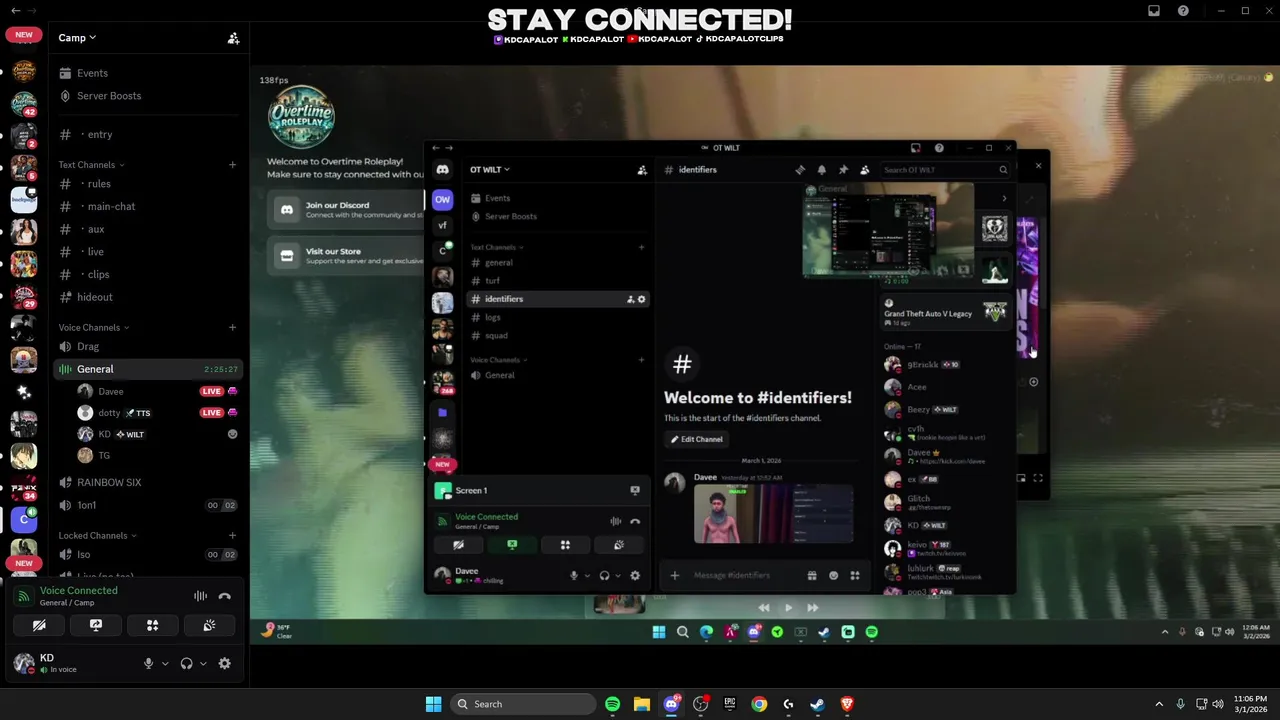The image size is (1280, 720).
Task: Show hidden icons chevron in outer taskbar tray
Action: coord(1159,704)
